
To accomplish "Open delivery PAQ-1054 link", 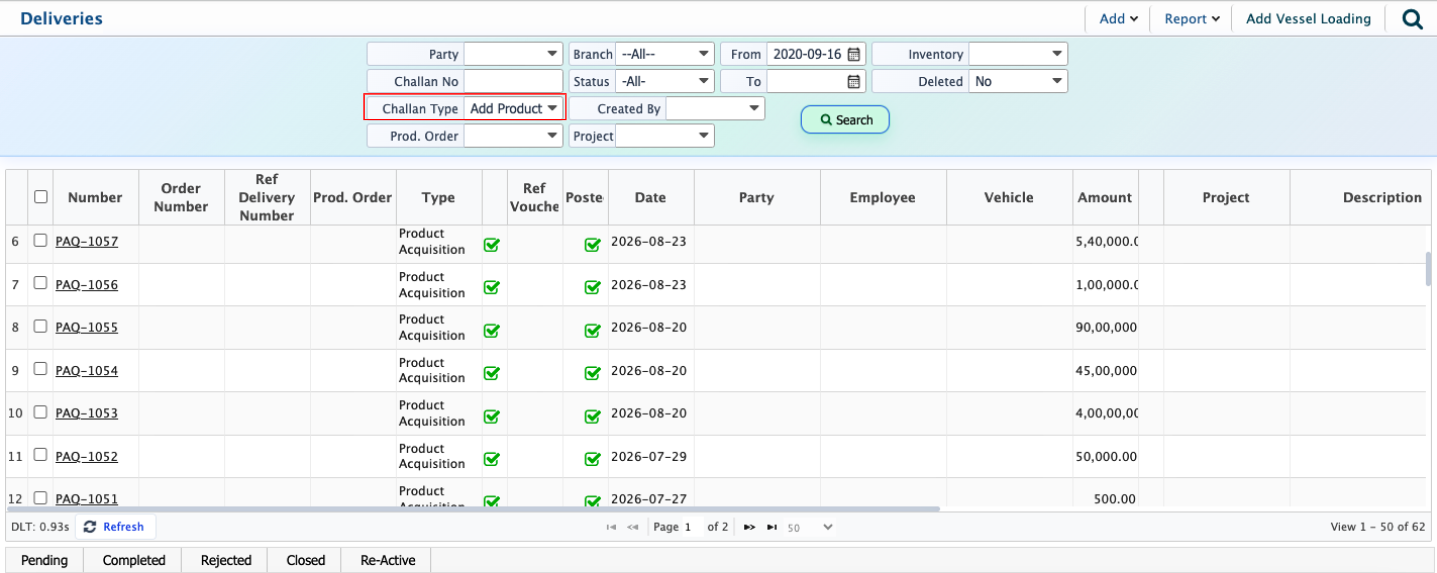I will [x=87, y=370].
